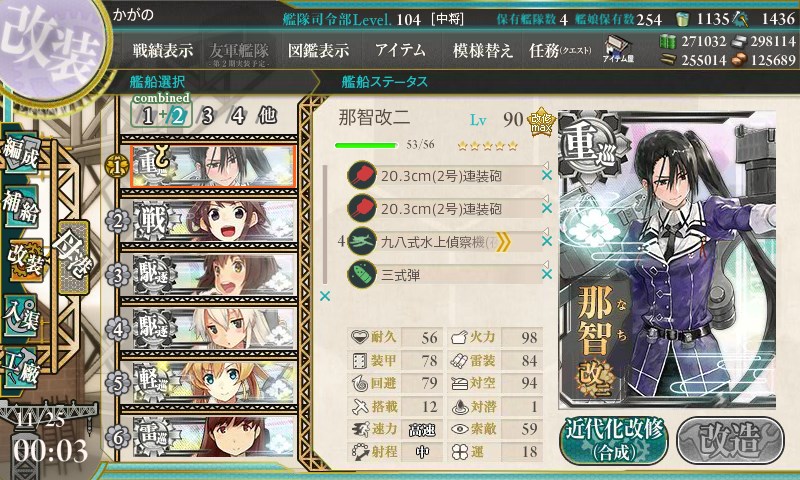800x480 pixels.
Task: Open the 編成 fleet composition sidebar icon
Action: click(x=21, y=153)
